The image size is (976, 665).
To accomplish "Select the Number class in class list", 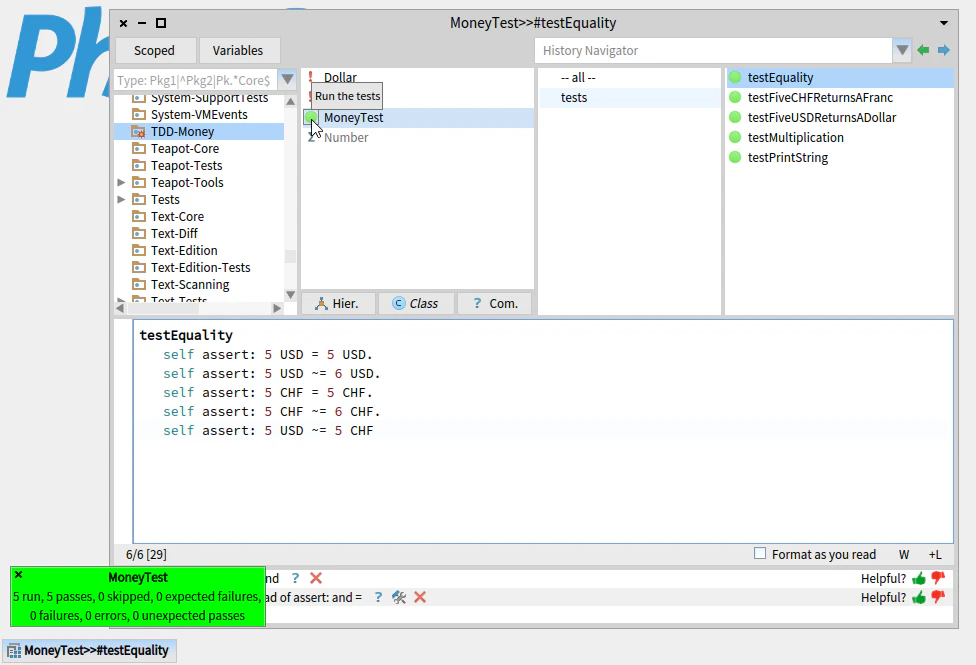I will point(346,137).
